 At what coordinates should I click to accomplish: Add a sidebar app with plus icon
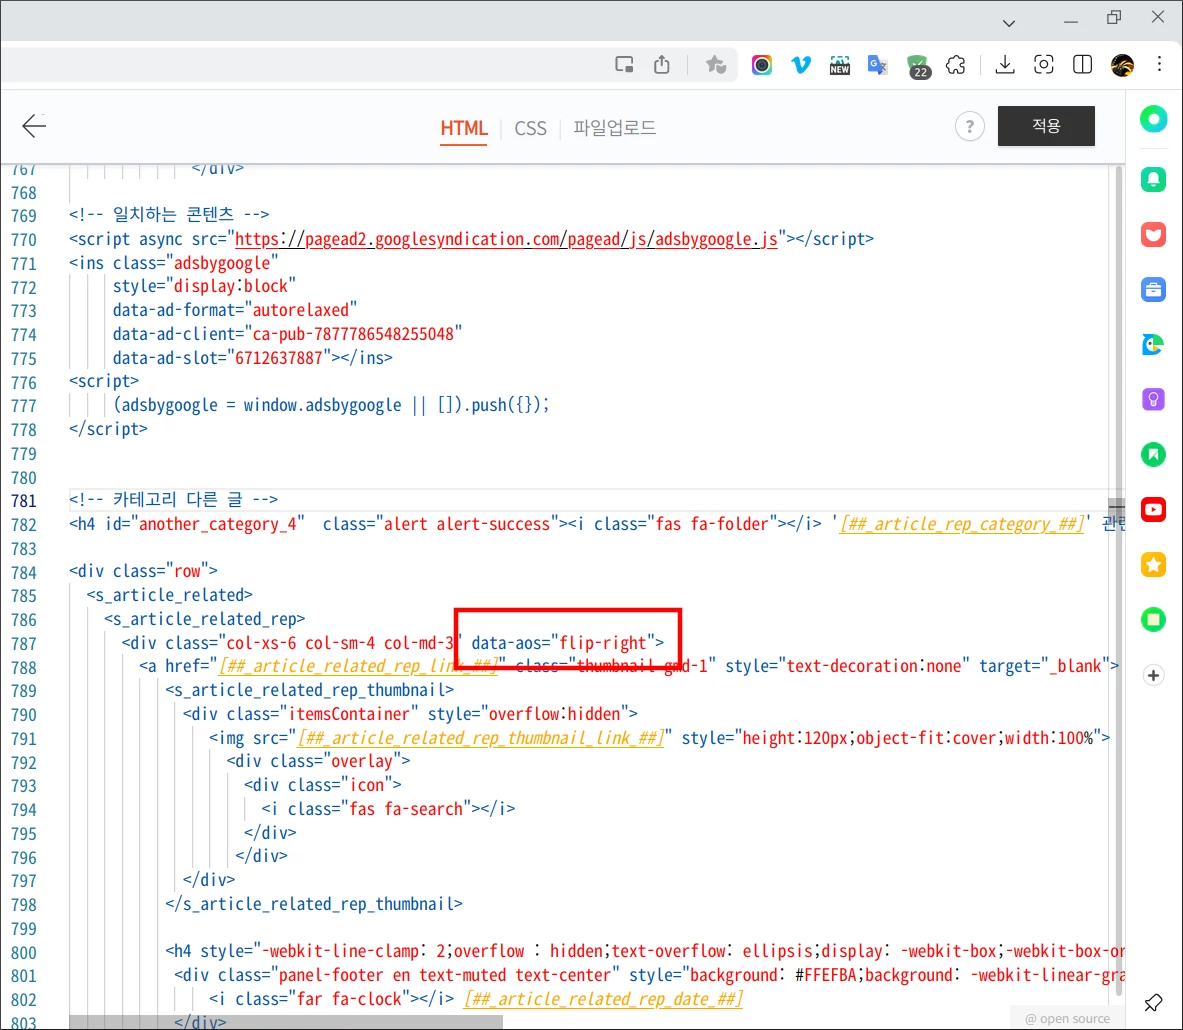click(x=1154, y=675)
